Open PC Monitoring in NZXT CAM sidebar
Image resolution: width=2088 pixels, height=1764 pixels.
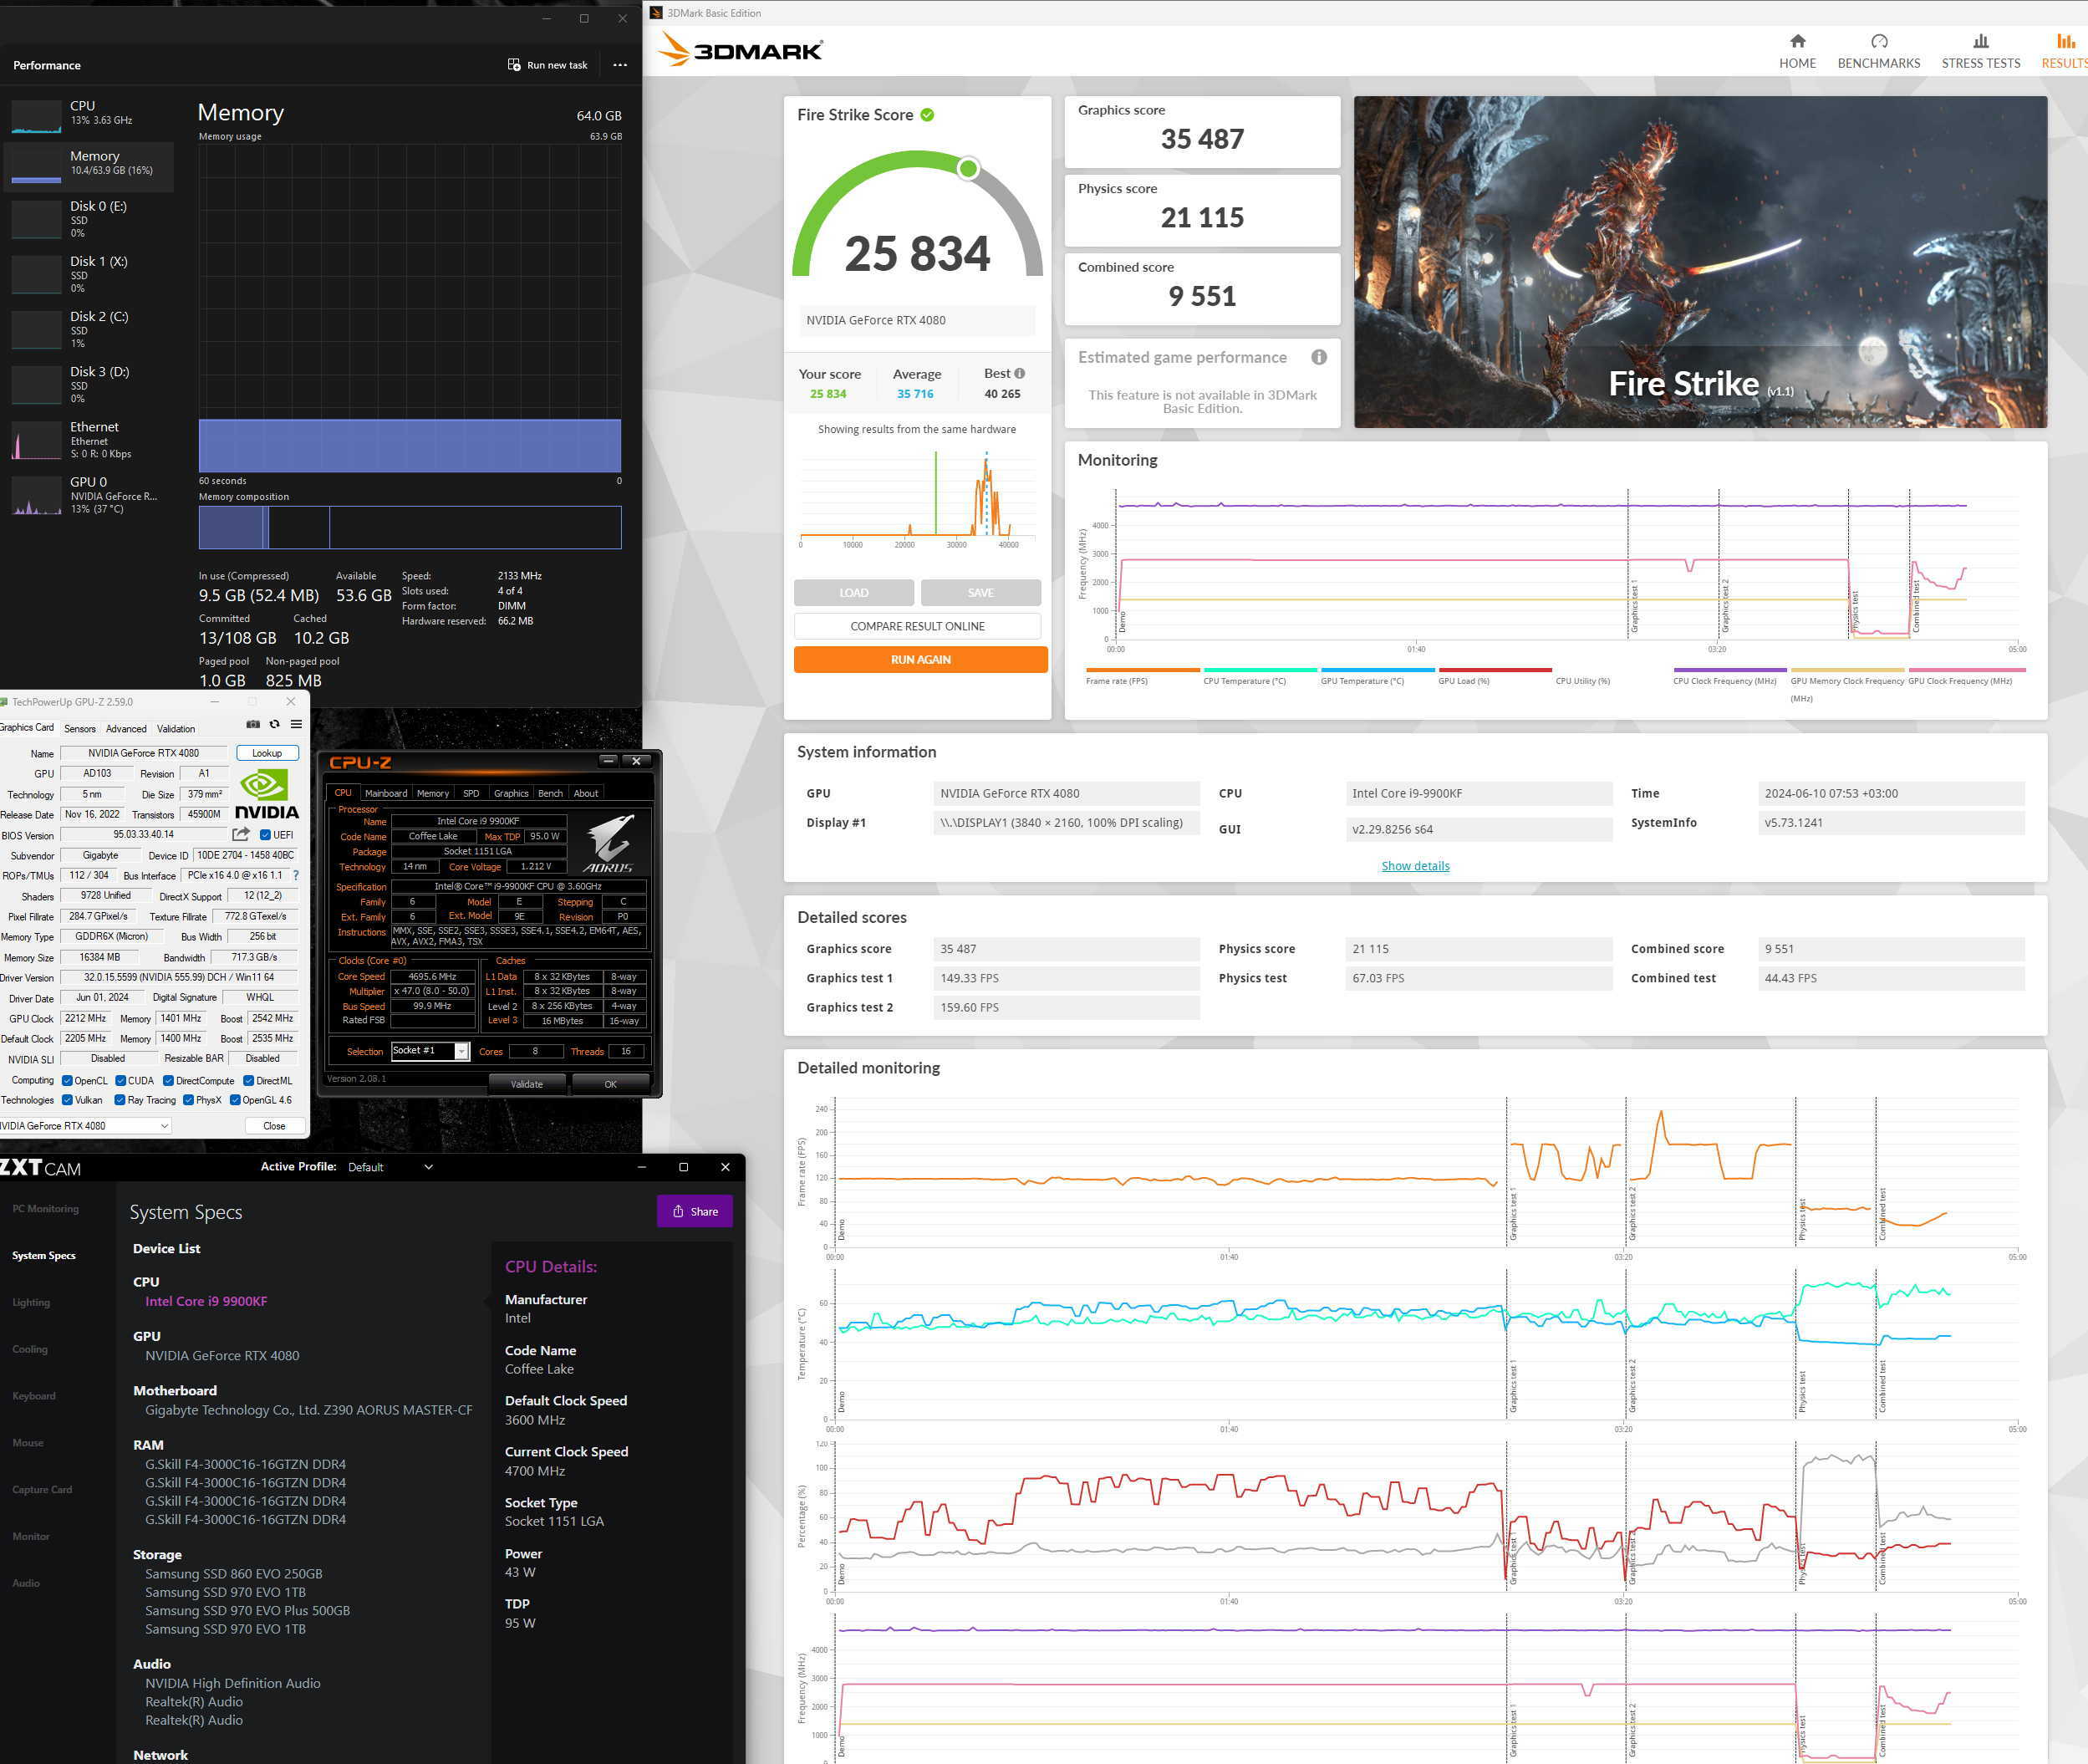45,1209
